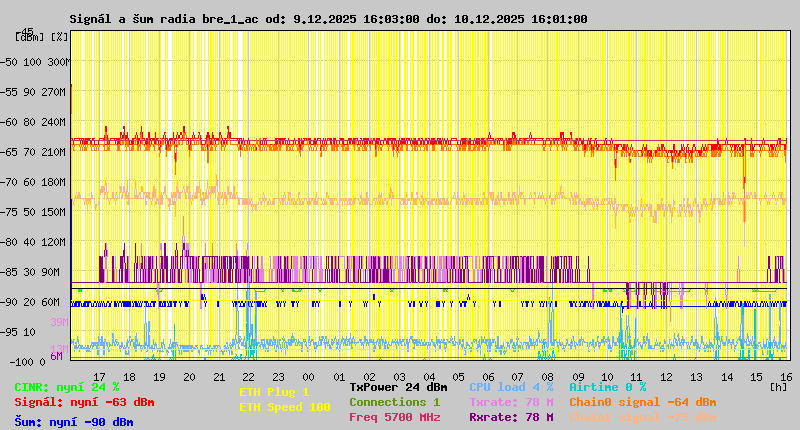Select the Txrate 78 M legend entry
Viewport: 800px width, 430px height.
tap(511, 402)
